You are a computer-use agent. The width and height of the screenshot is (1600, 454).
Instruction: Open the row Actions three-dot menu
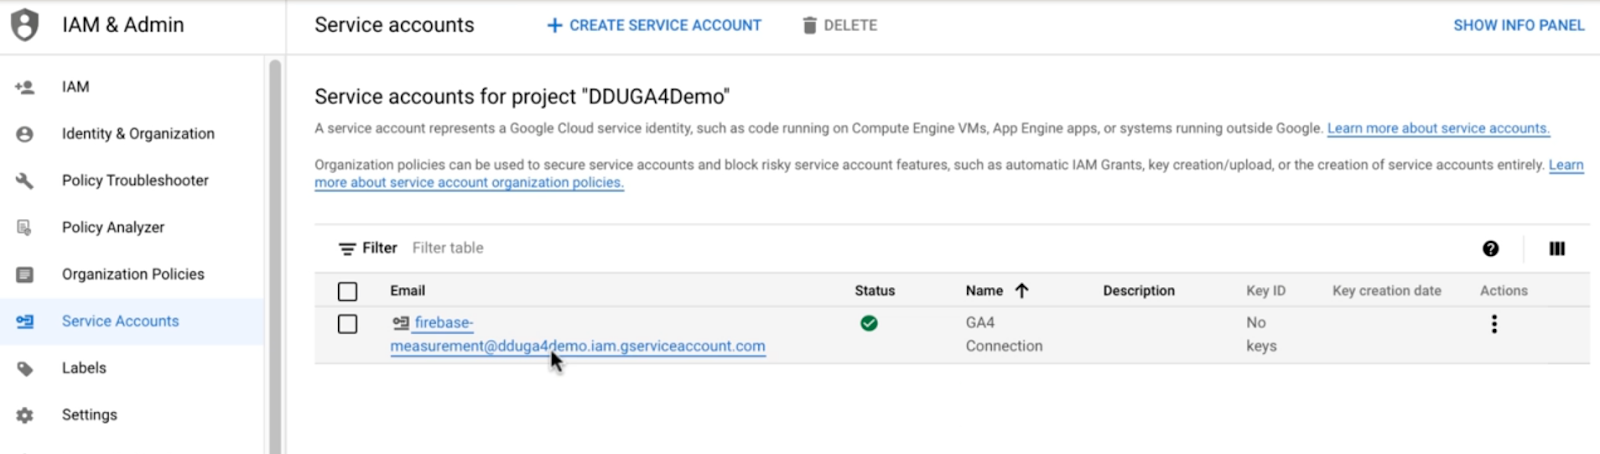(x=1494, y=324)
